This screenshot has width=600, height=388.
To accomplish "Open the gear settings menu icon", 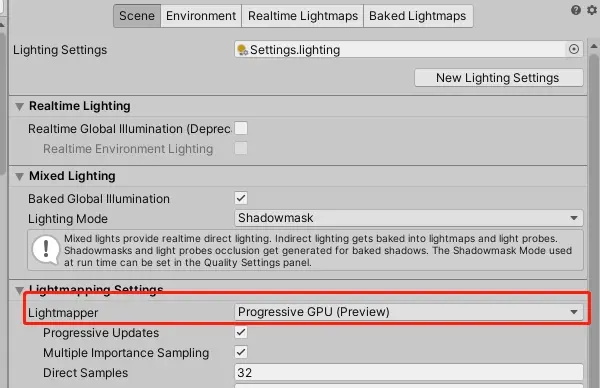I will (x=592, y=10).
